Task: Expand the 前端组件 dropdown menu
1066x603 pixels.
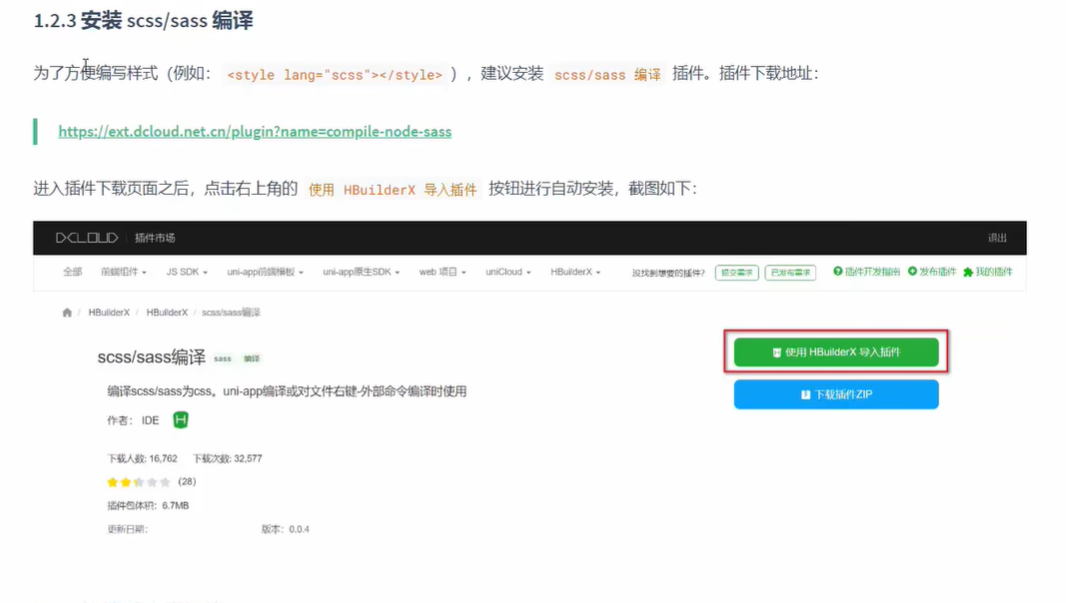Action: [123, 272]
